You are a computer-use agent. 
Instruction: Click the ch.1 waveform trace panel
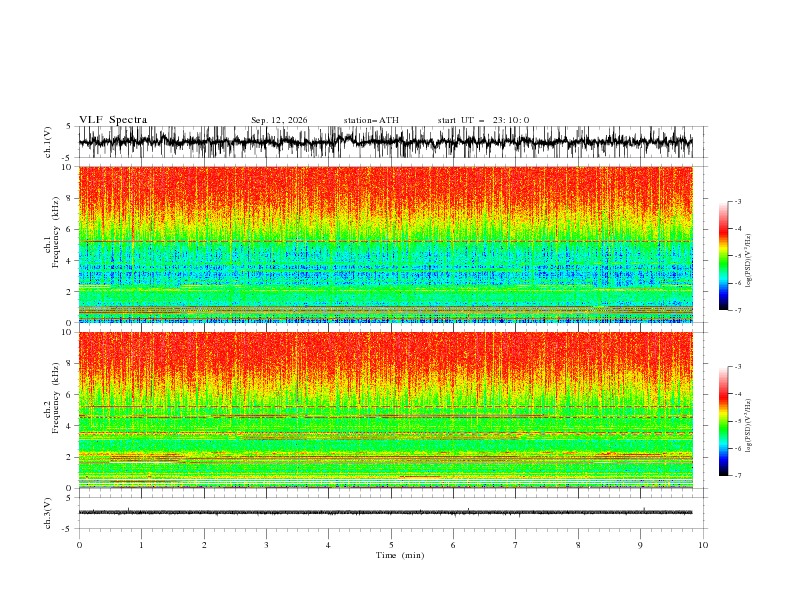[385, 142]
